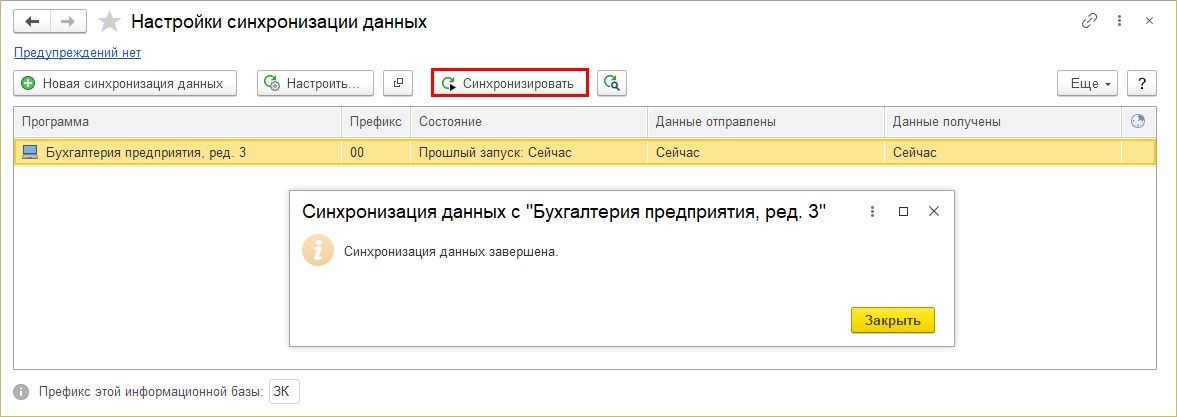Open main window's three-dot menu
This screenshot has height=417, width=1177.
1120,21
